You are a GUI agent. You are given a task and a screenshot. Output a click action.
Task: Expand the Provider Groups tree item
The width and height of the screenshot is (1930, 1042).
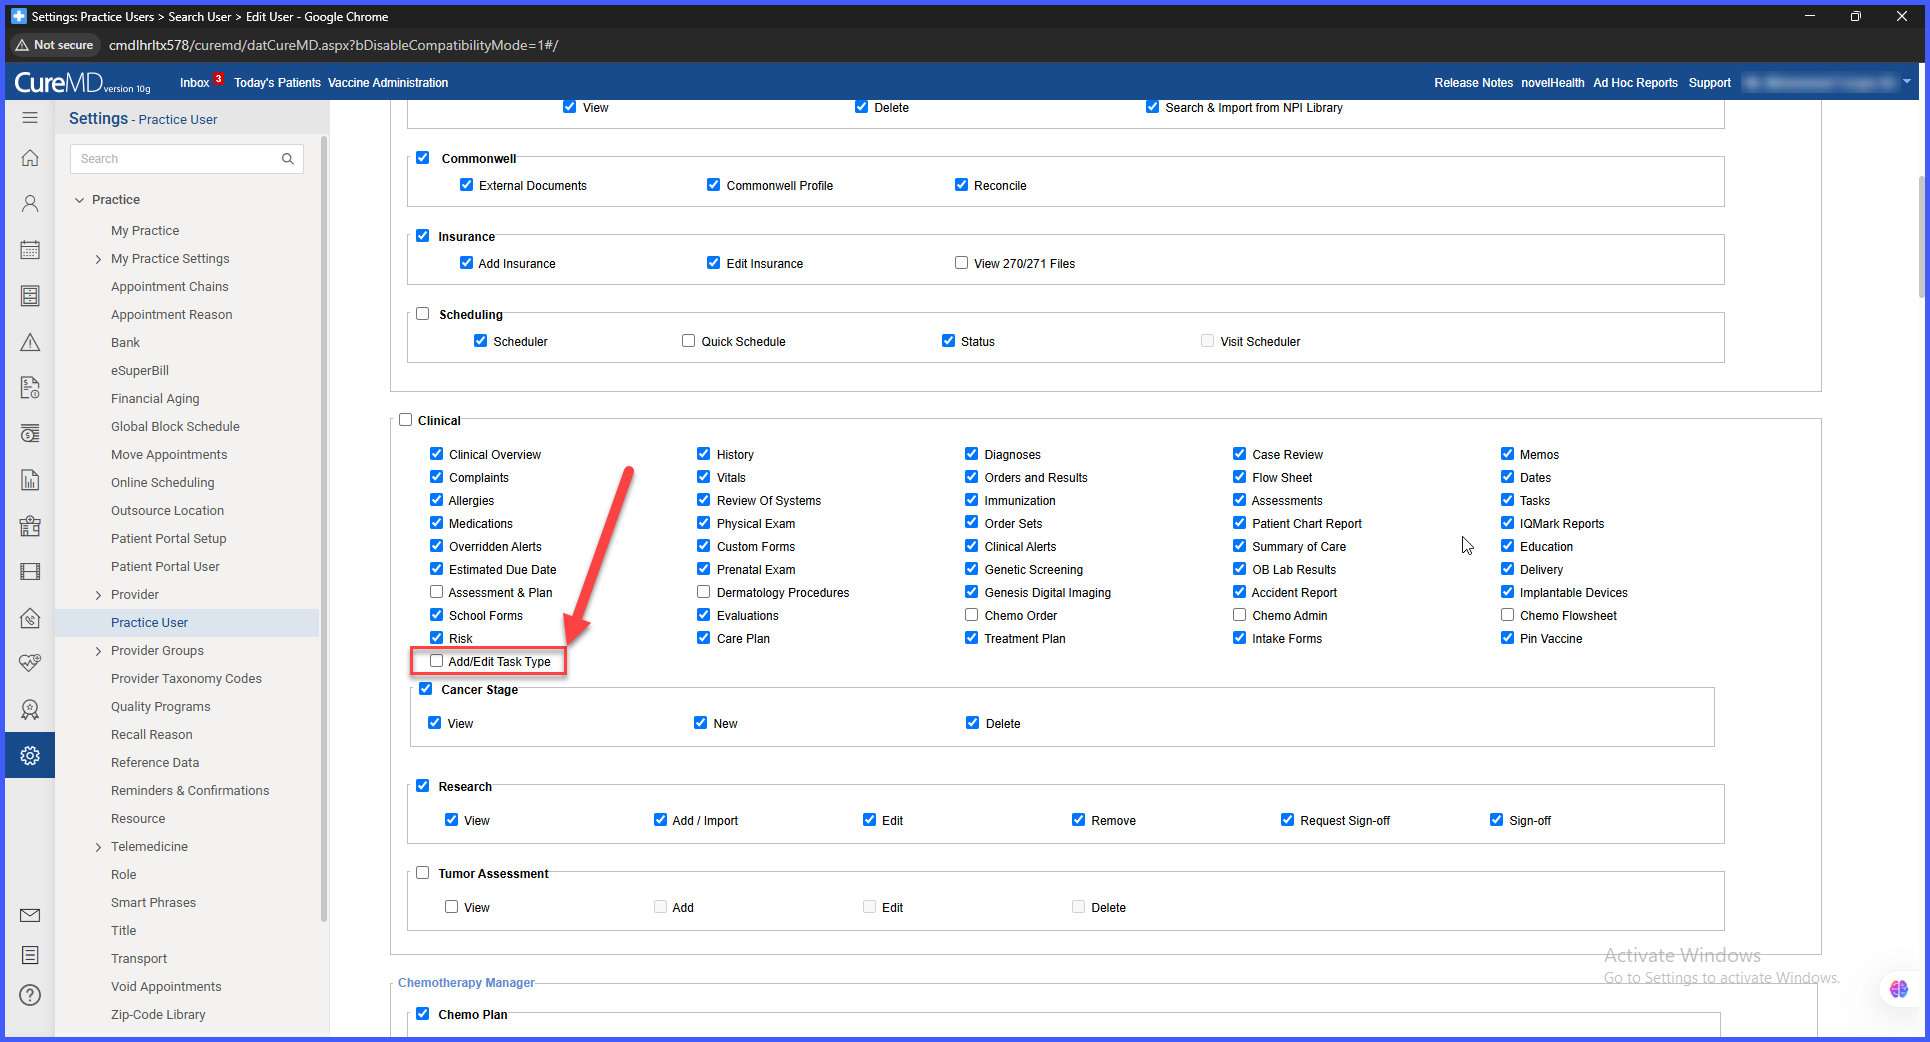click(x=98, y=651)
